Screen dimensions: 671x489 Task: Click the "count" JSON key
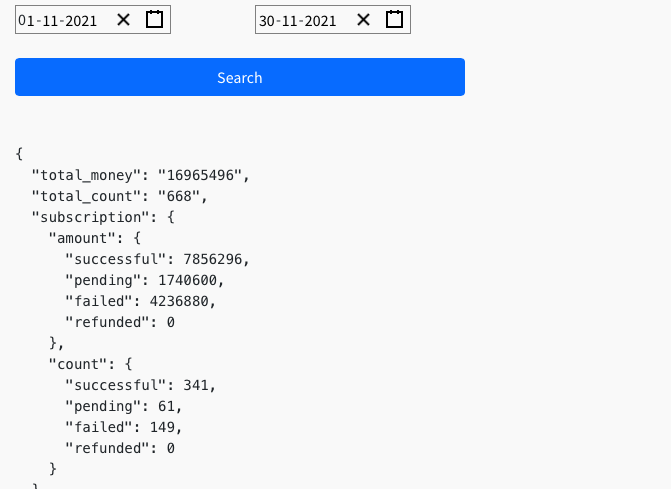(77, 364)
